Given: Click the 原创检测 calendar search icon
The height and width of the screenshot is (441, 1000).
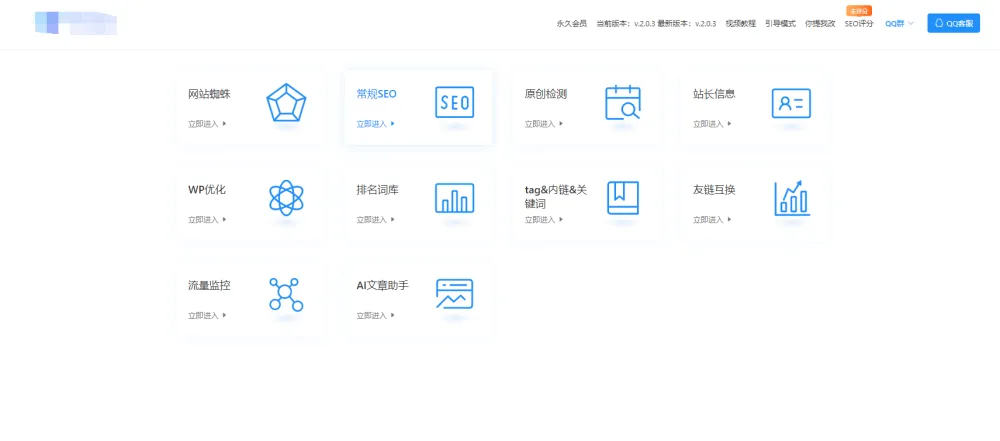Looking at the screenshot, I should click(x=622, y=103).
